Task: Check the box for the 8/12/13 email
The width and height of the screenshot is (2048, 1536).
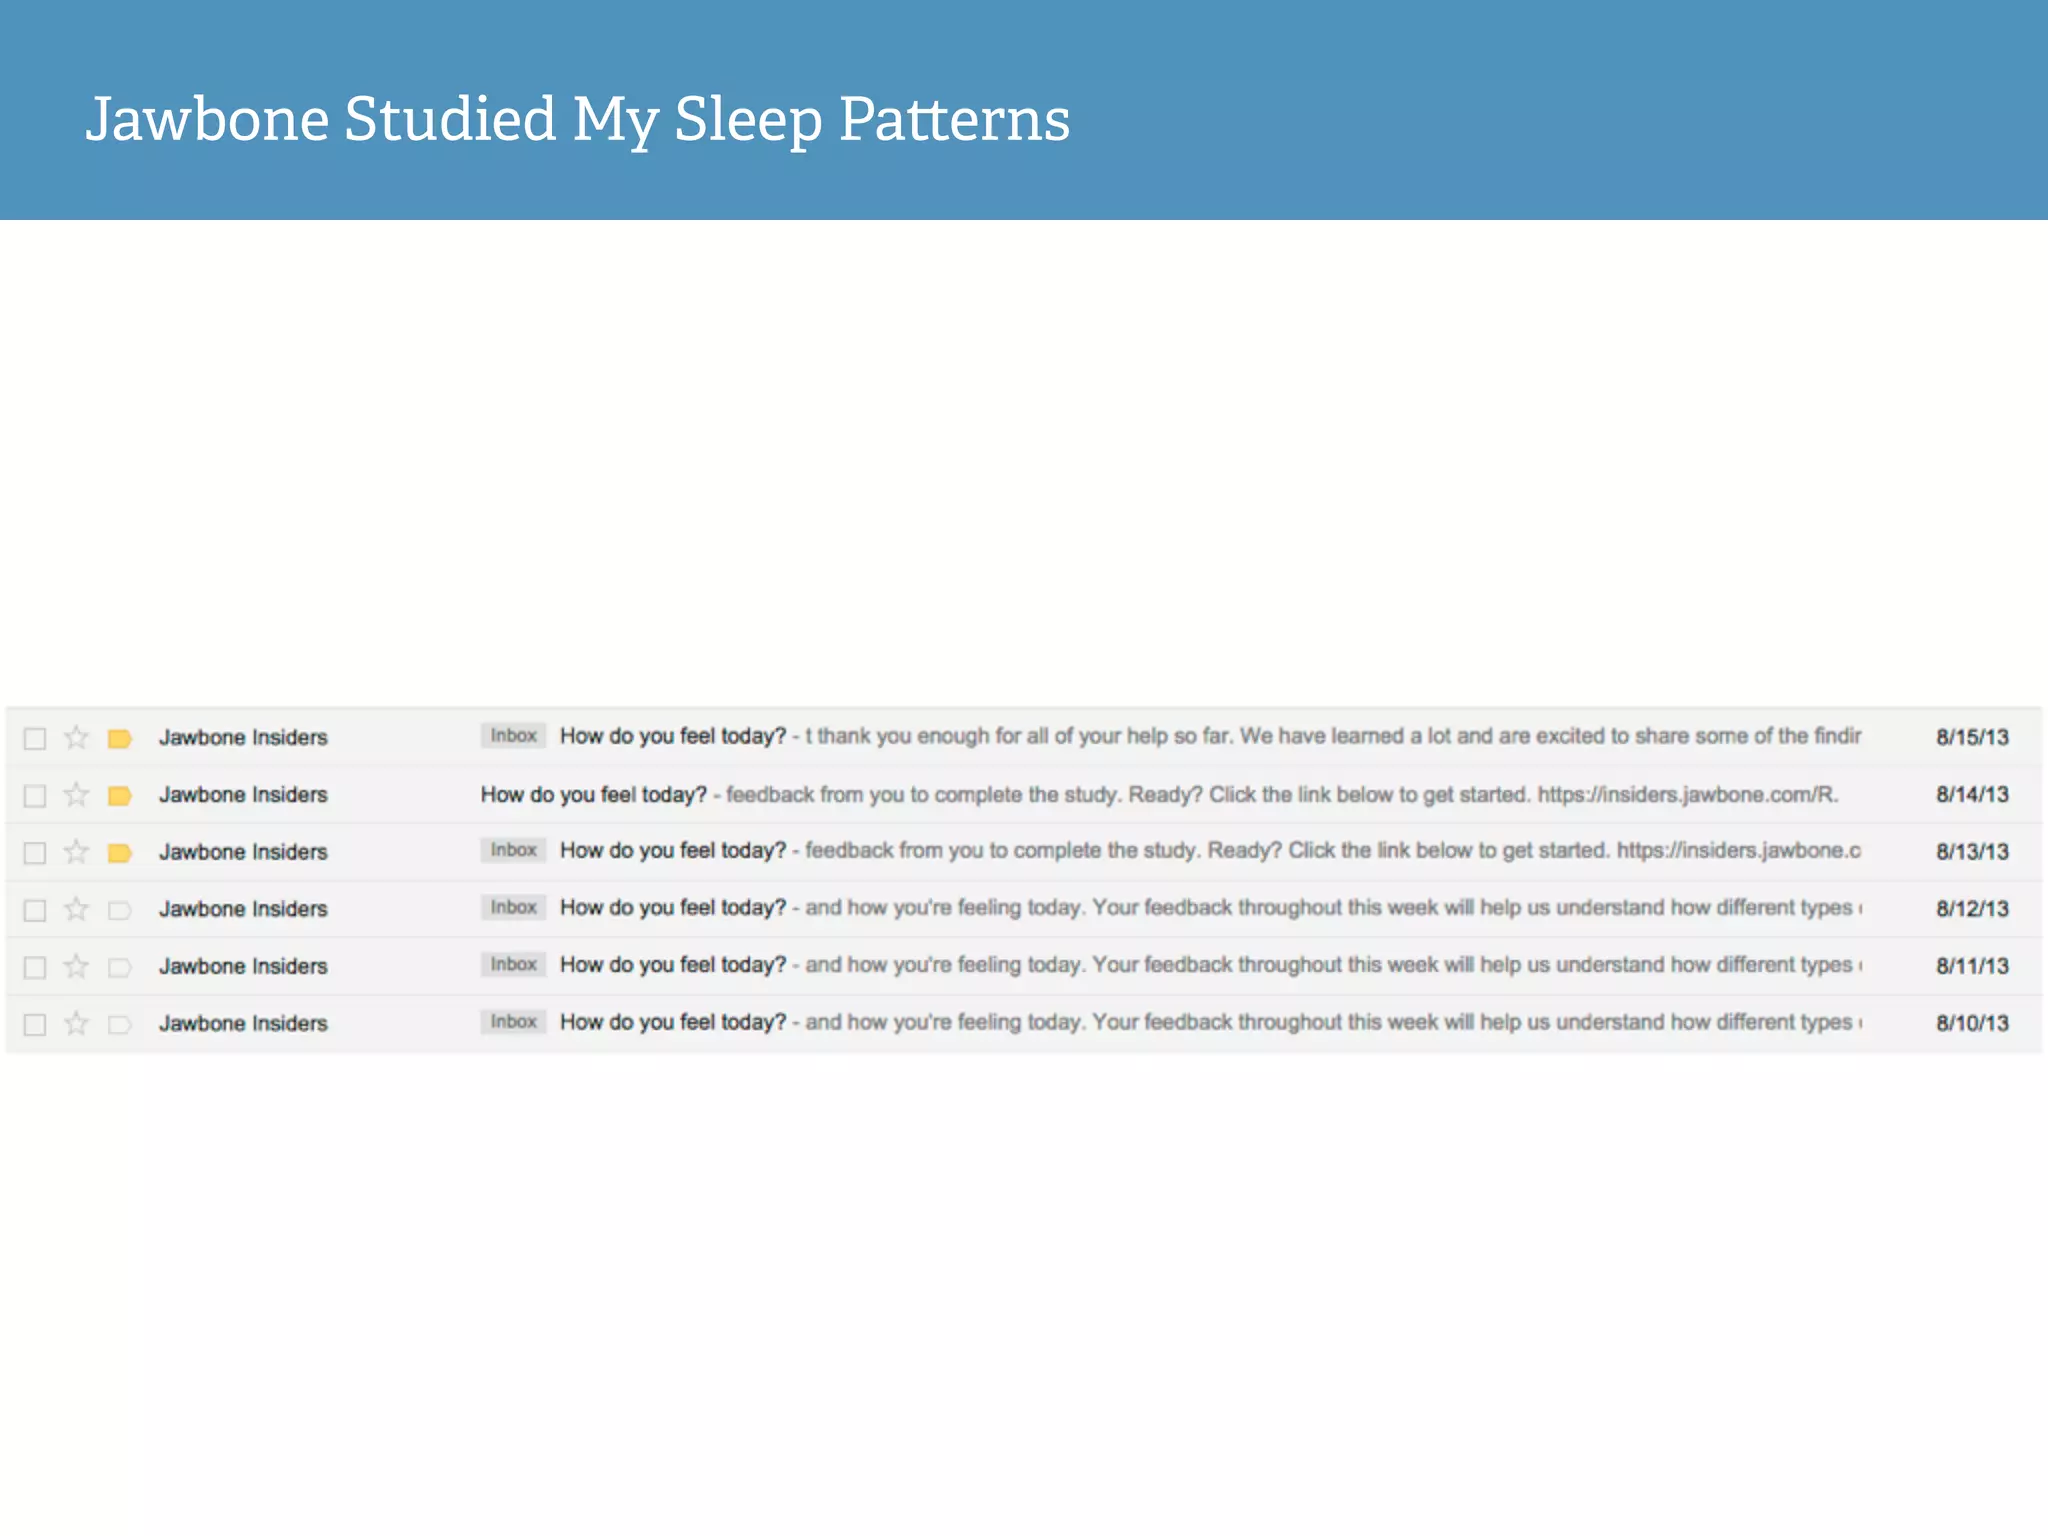Action: click(x=35, y=910)
